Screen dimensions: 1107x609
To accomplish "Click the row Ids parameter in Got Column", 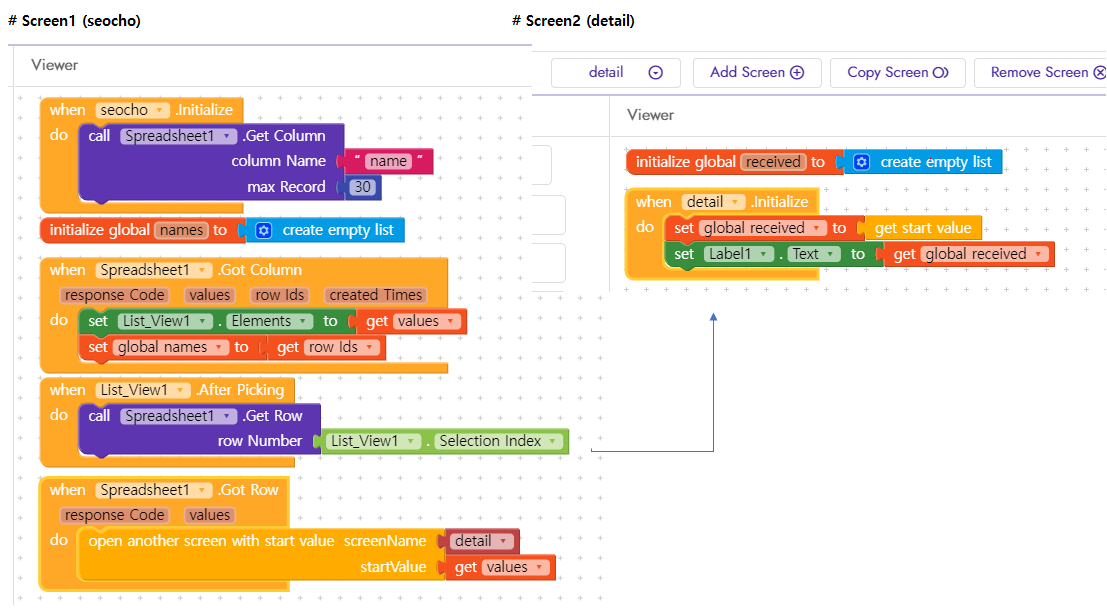I will tap(280, 296).
